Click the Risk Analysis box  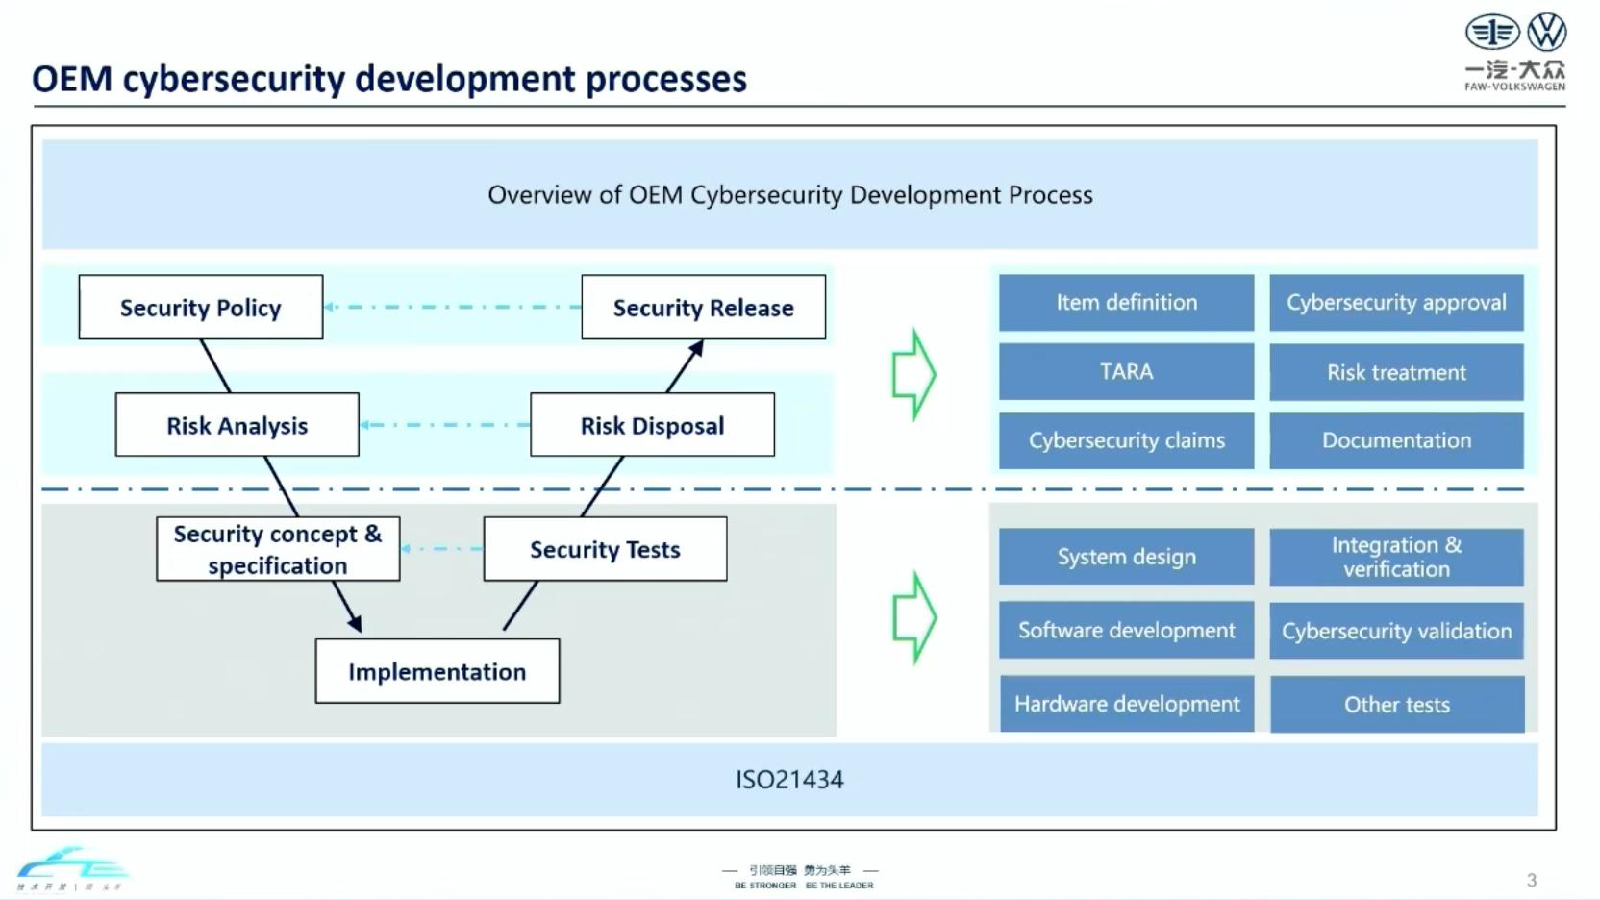237,425
